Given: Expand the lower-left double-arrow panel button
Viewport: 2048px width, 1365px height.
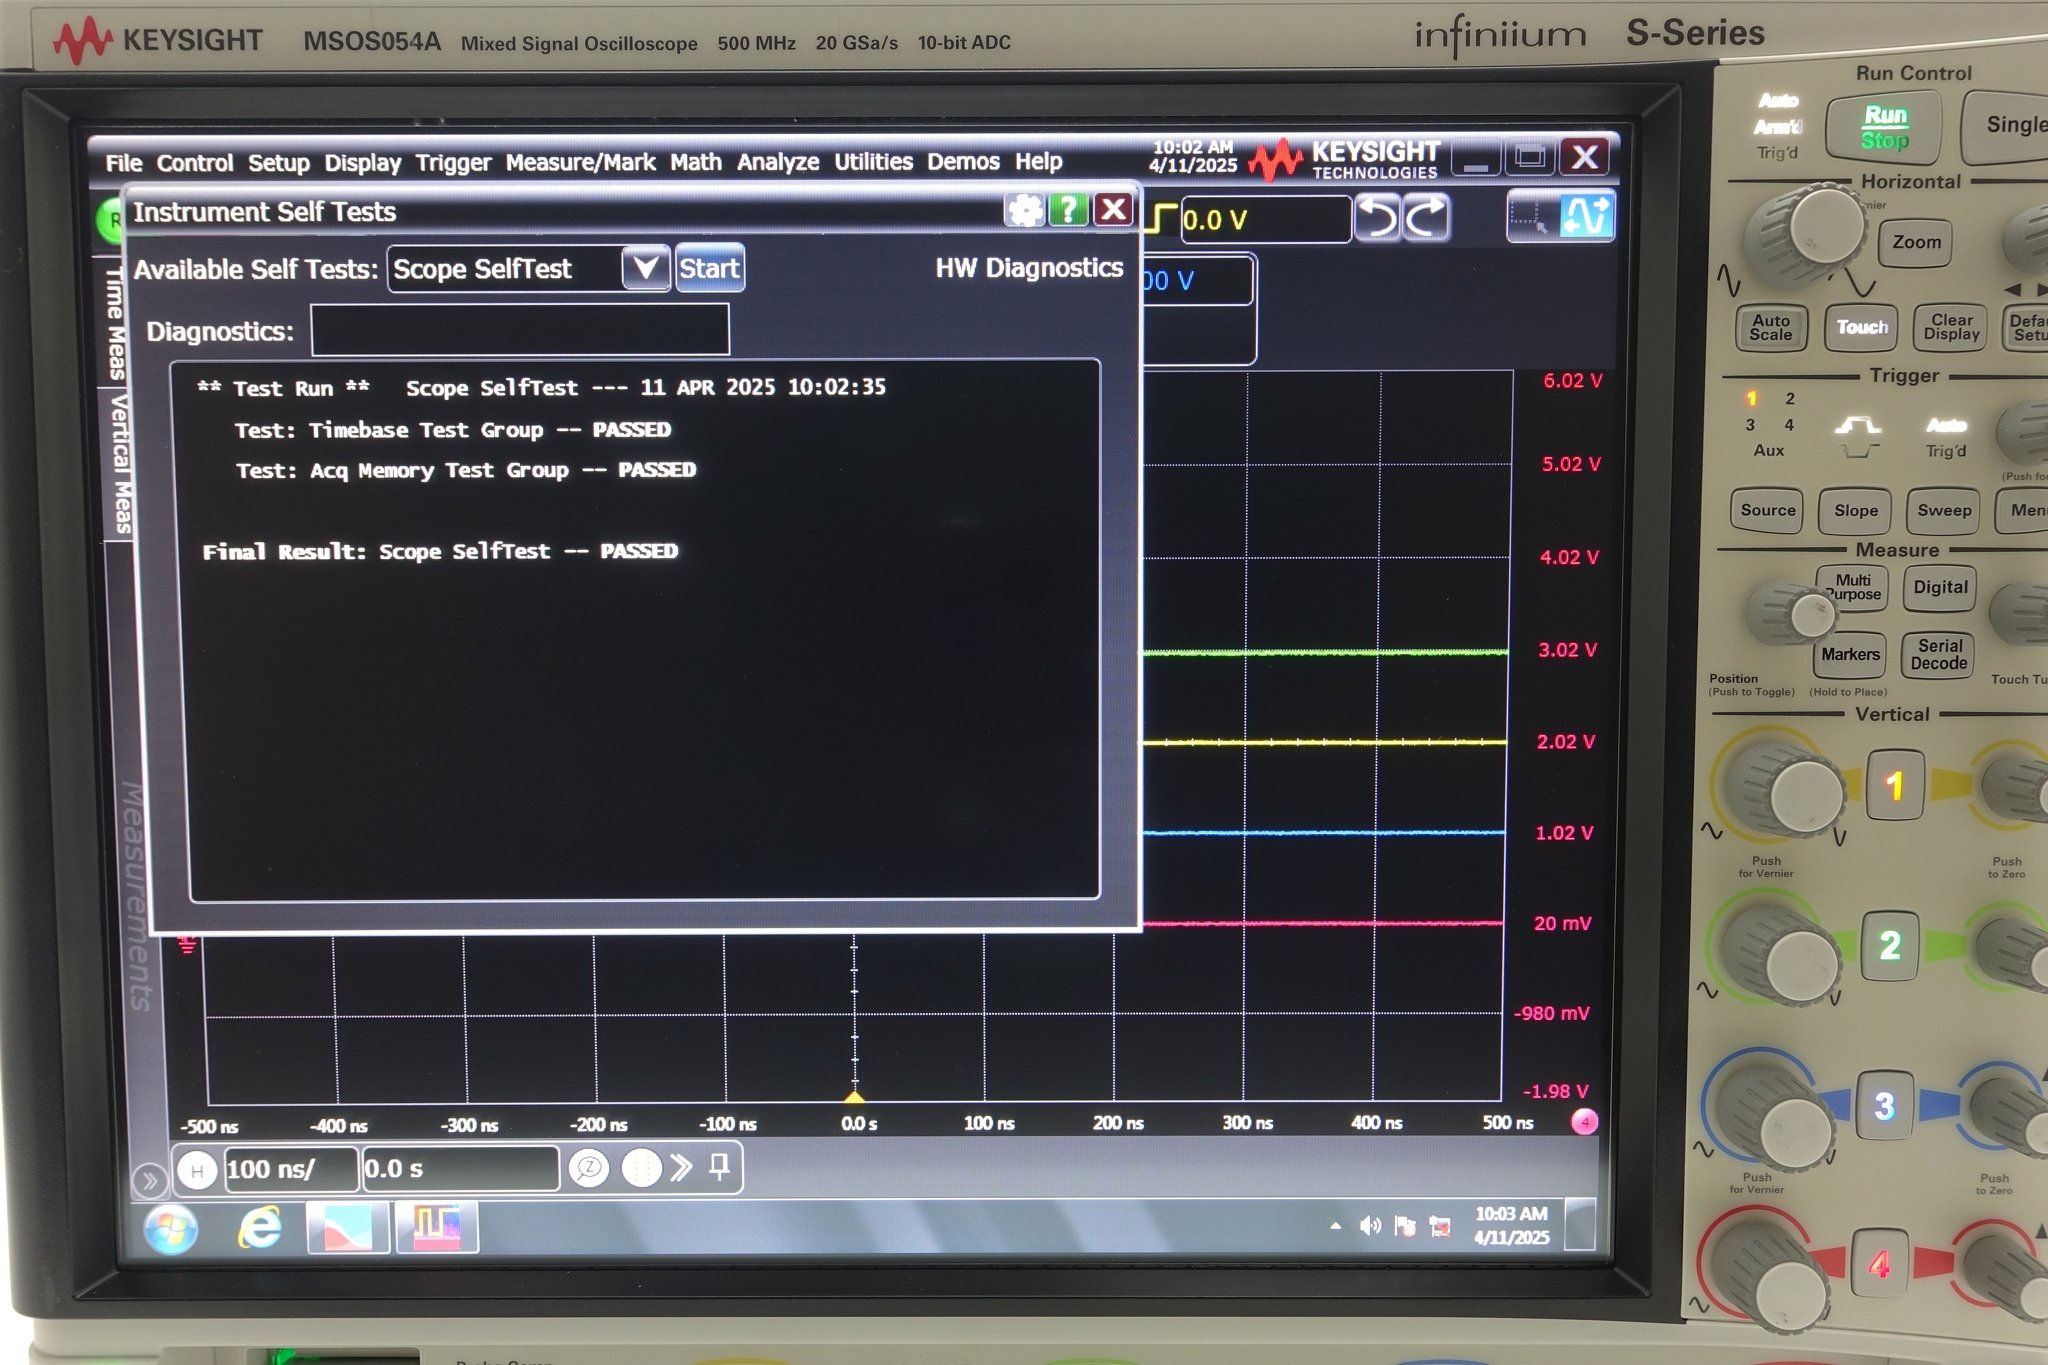Looking at the screenshot, I should [x=150, y=1181].
